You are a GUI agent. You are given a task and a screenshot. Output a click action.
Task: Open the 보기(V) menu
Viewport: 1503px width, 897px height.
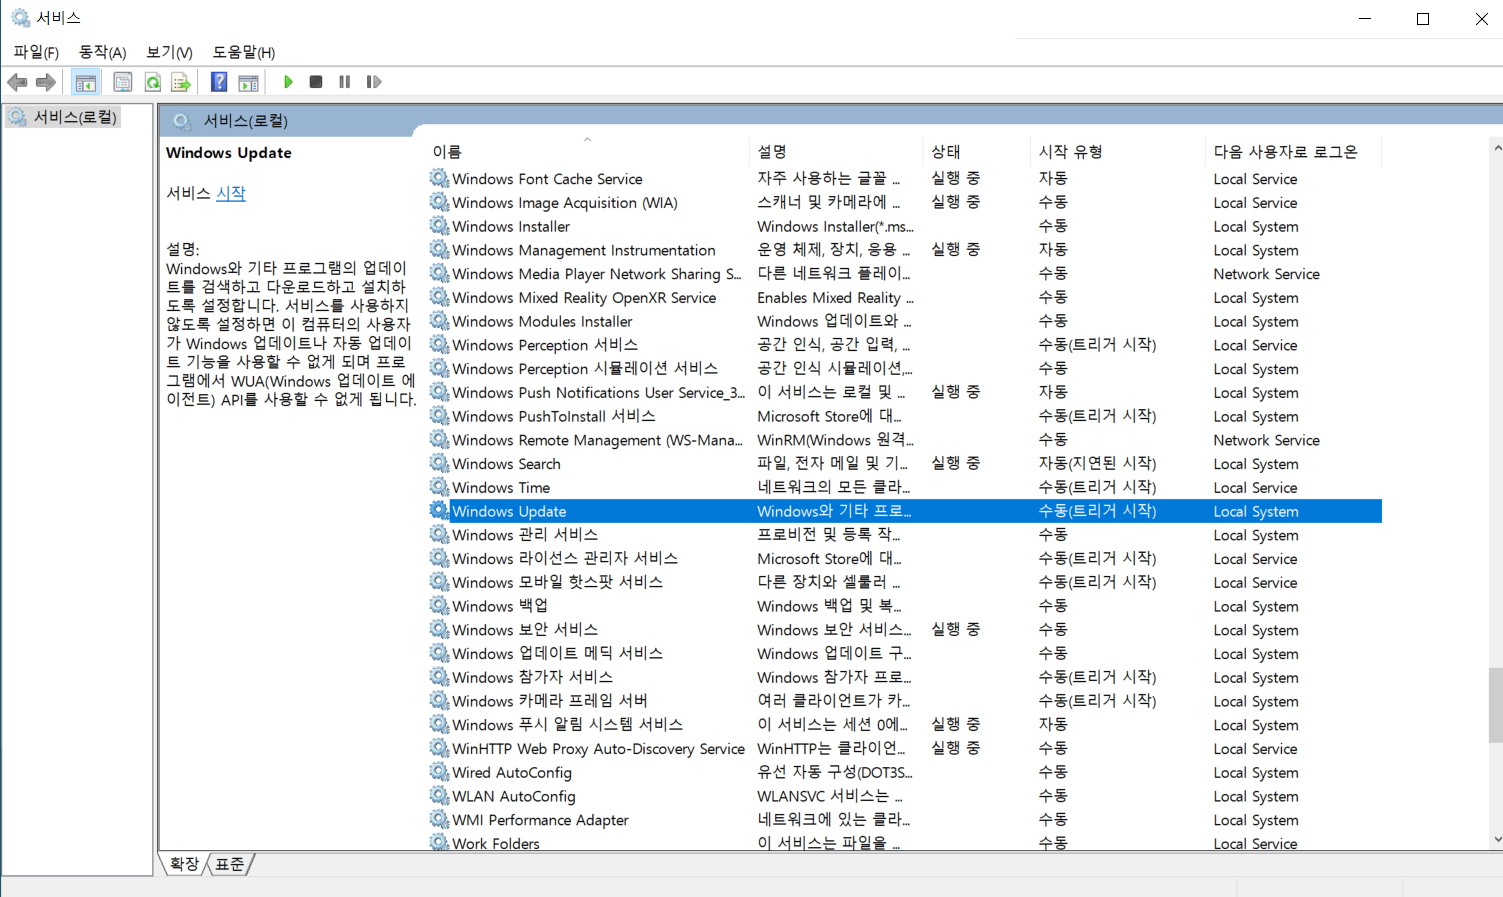(169, 52)
